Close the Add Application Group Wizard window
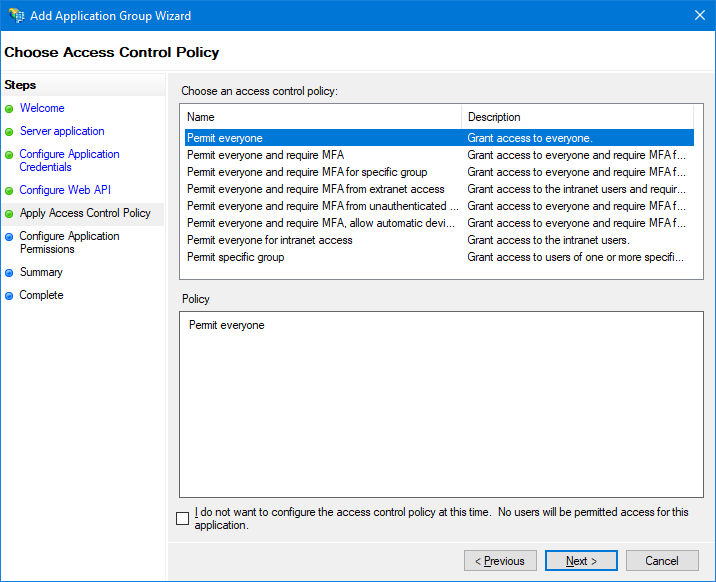The image size is (716, 582). click(700, 15)
